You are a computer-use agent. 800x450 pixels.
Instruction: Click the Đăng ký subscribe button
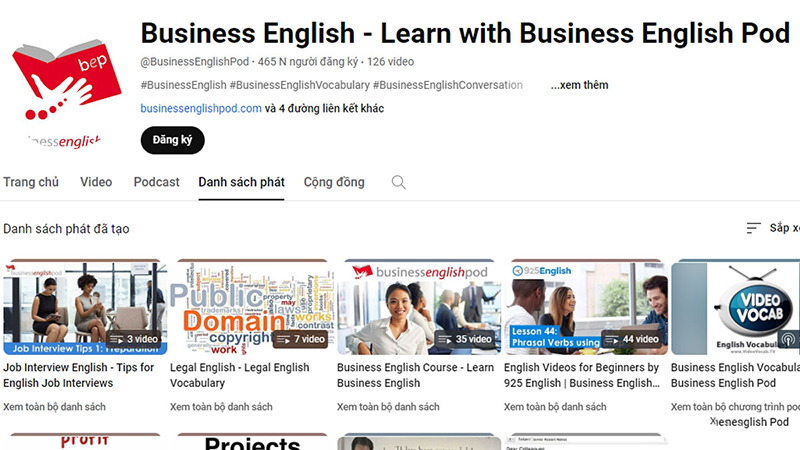172,140
